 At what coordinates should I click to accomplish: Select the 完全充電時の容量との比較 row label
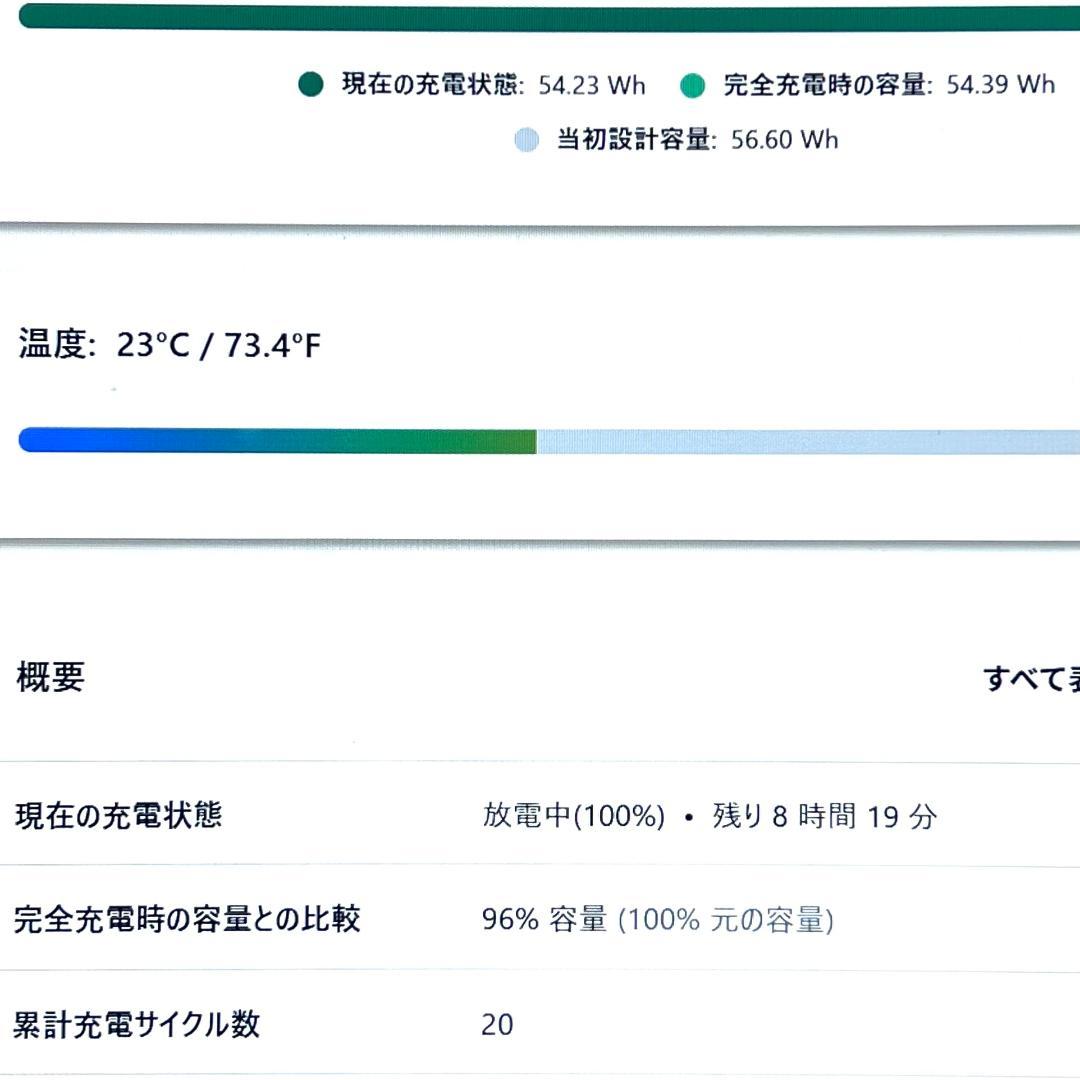pyautogui.click(x=187, y=919)
